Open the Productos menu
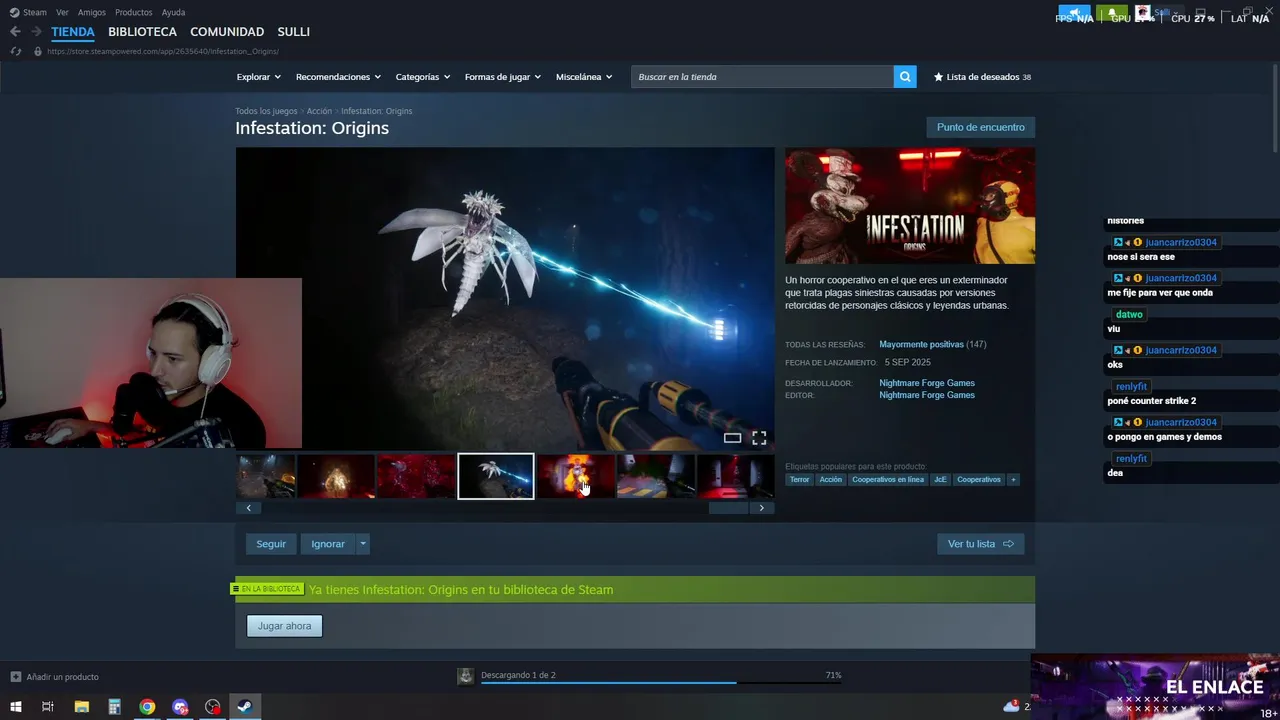1280x720 pixels. (134, 12)
